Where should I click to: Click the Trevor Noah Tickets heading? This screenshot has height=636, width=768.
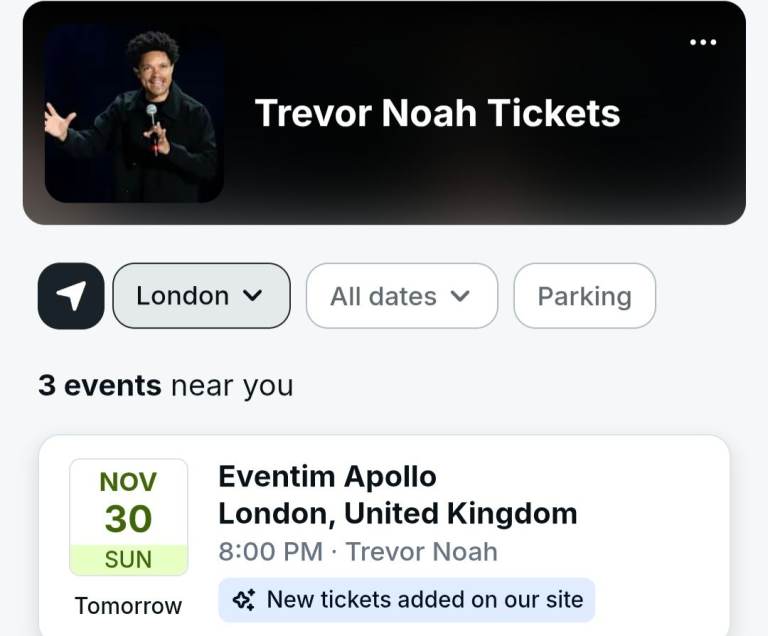pos(437,113)
